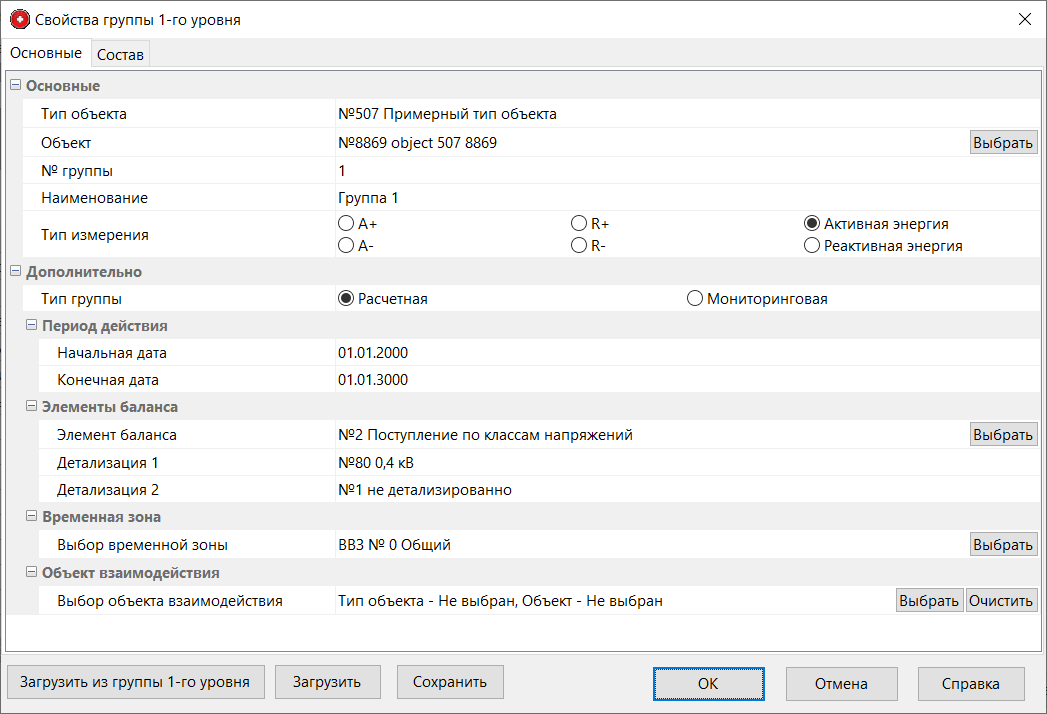This screenshot has width=1047, height=714.
Task: Select the A- measurement type
Action: point(347,246)
